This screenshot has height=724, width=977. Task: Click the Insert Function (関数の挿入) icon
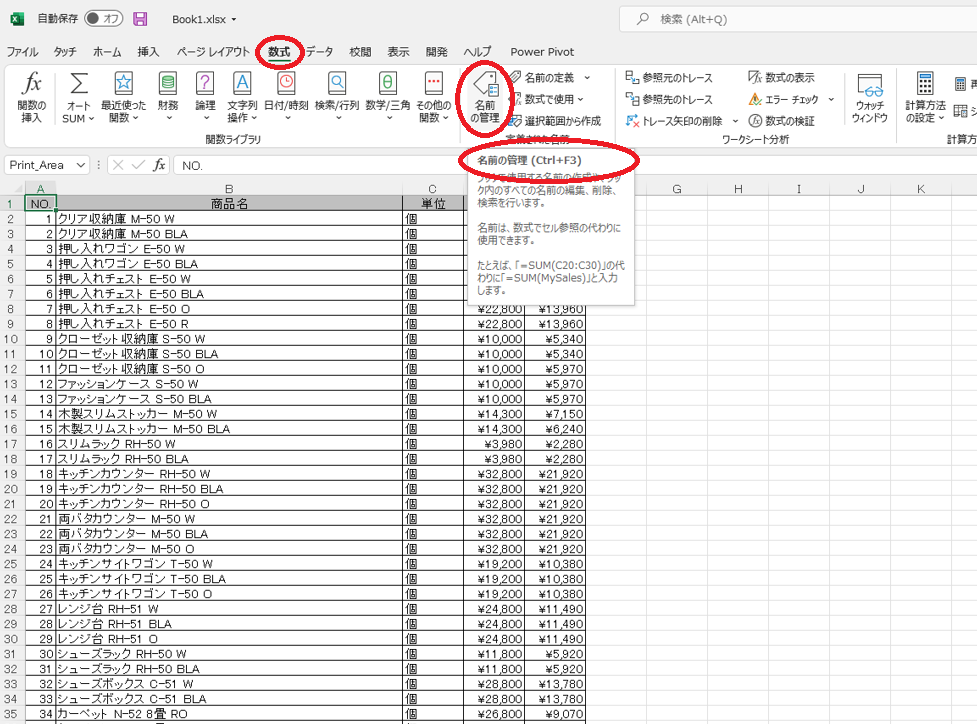[32, 97]
